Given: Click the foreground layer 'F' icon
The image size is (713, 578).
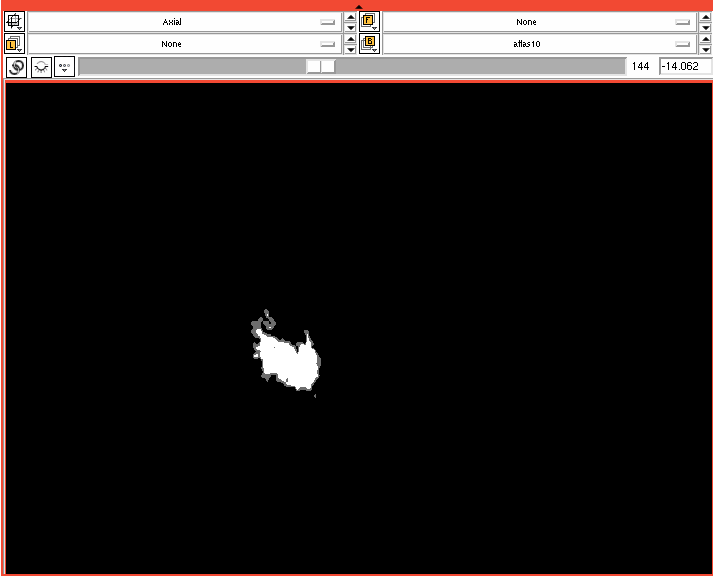Looking at the screenshot, I should pyautogui.click(x=370, y=21).
